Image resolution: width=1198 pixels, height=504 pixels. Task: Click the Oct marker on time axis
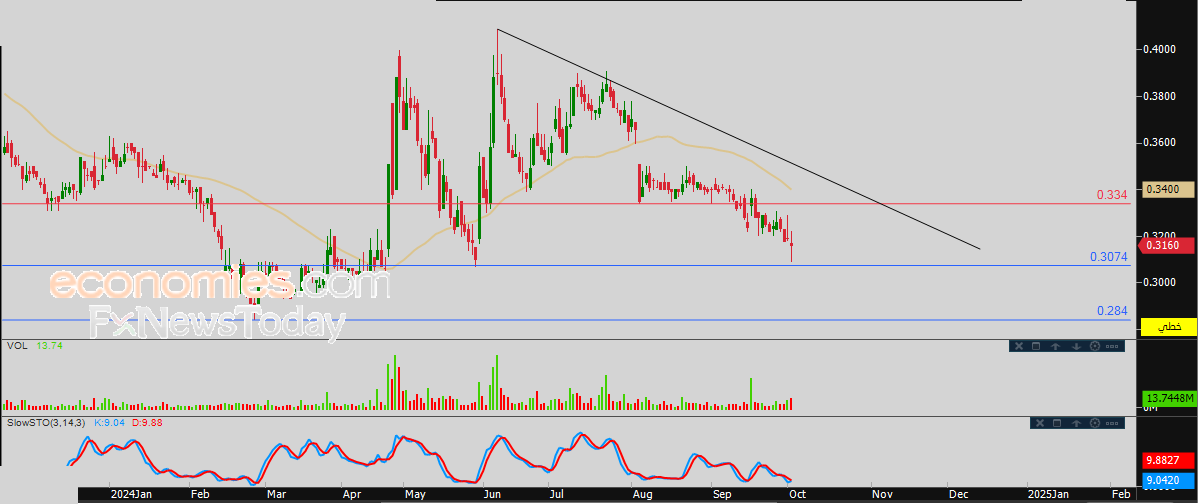798,494
